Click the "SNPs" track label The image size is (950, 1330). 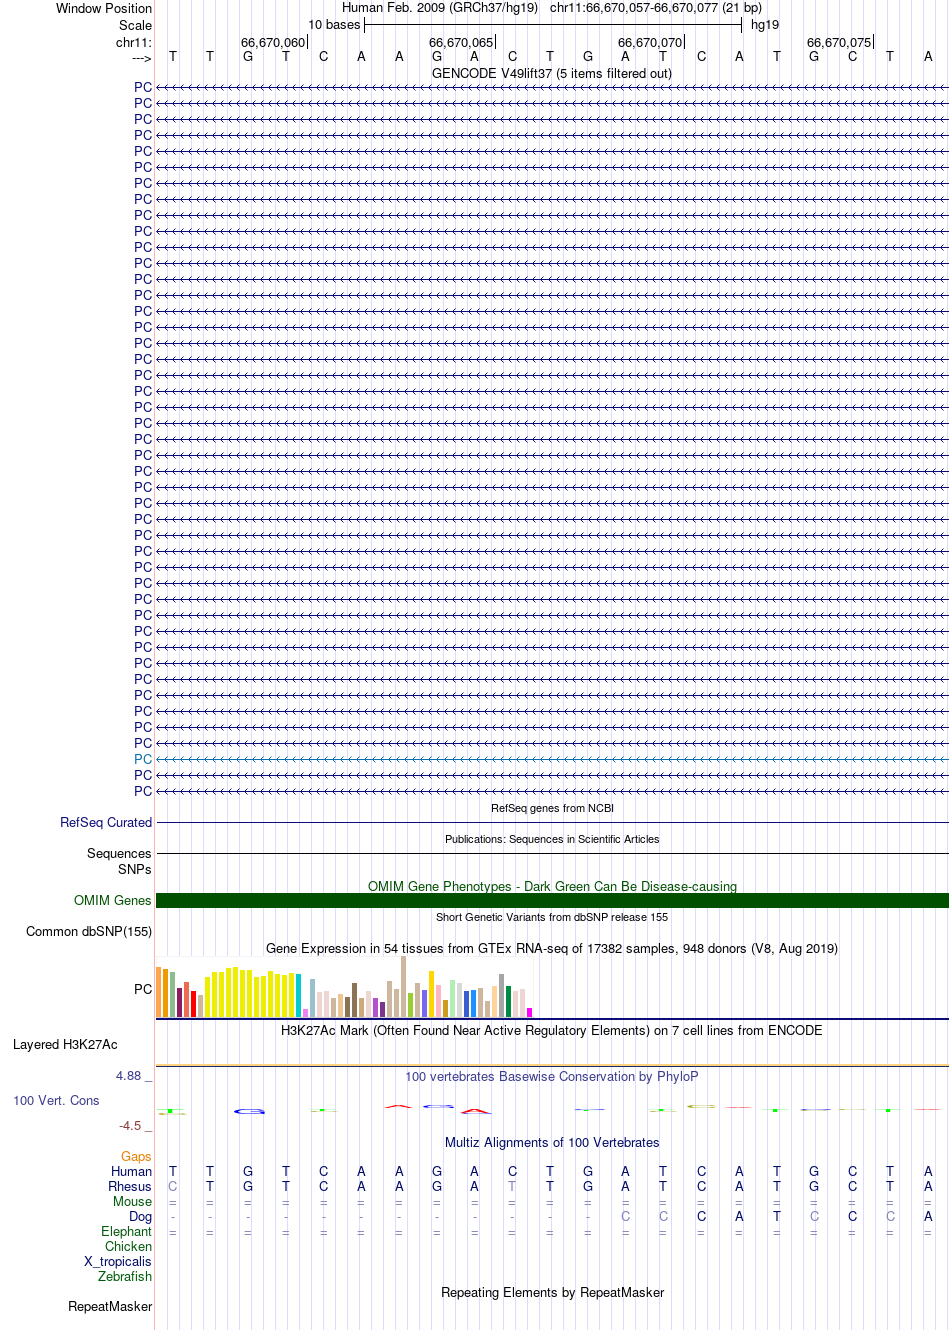[x=135, y=869]
